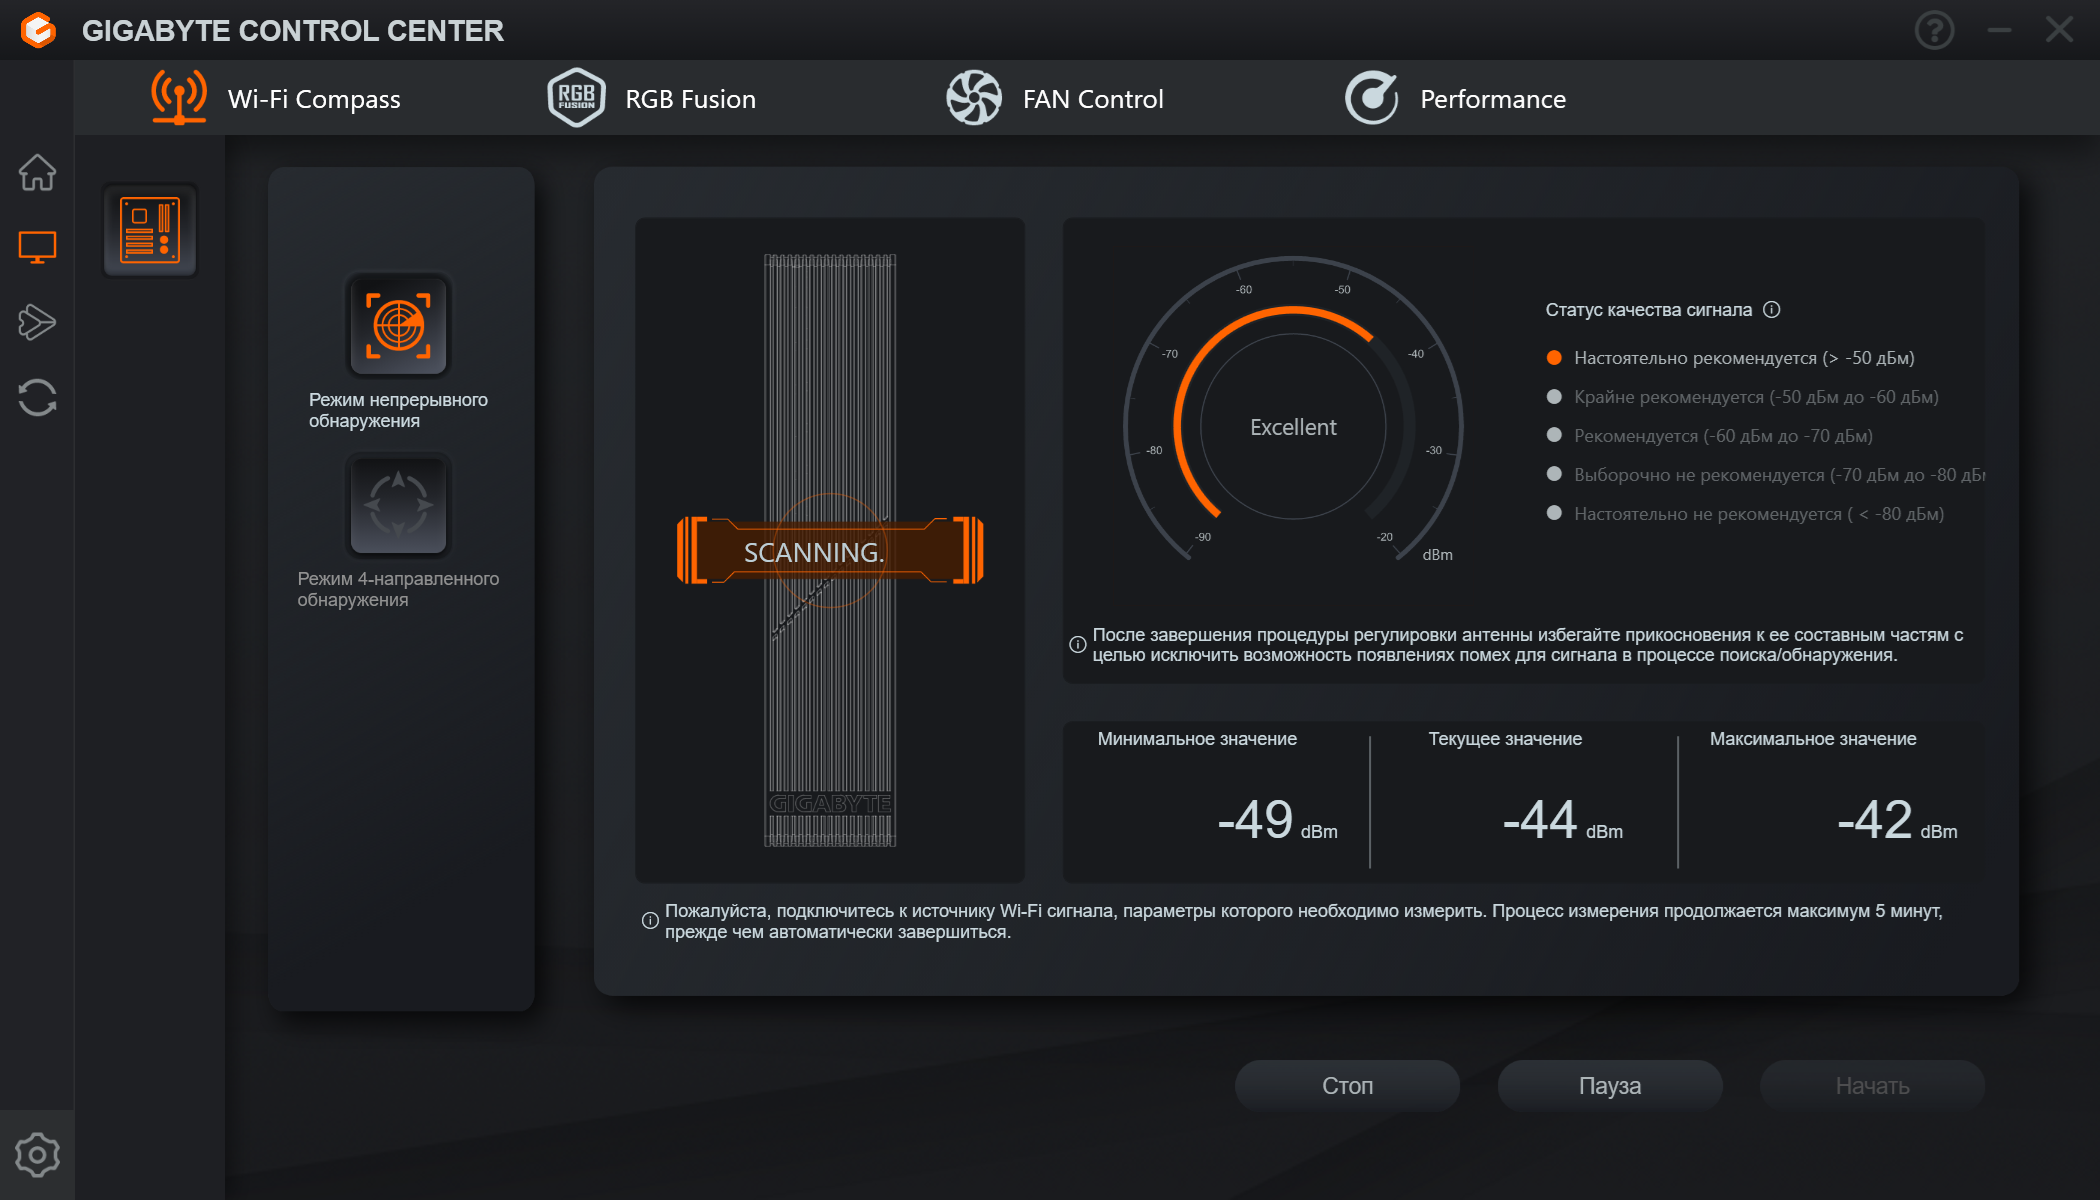2100x1200 pixels.
Task: Open the help question mark icon
Action: [x=1934, y=30]
